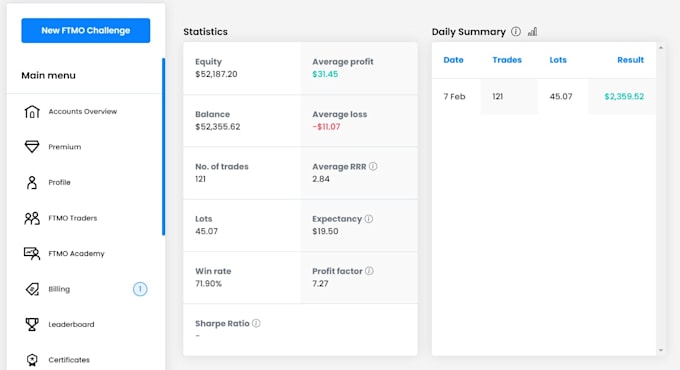Click the Equity value $52,187.20
Screen dimensions: 680x370
click(216, 74)
